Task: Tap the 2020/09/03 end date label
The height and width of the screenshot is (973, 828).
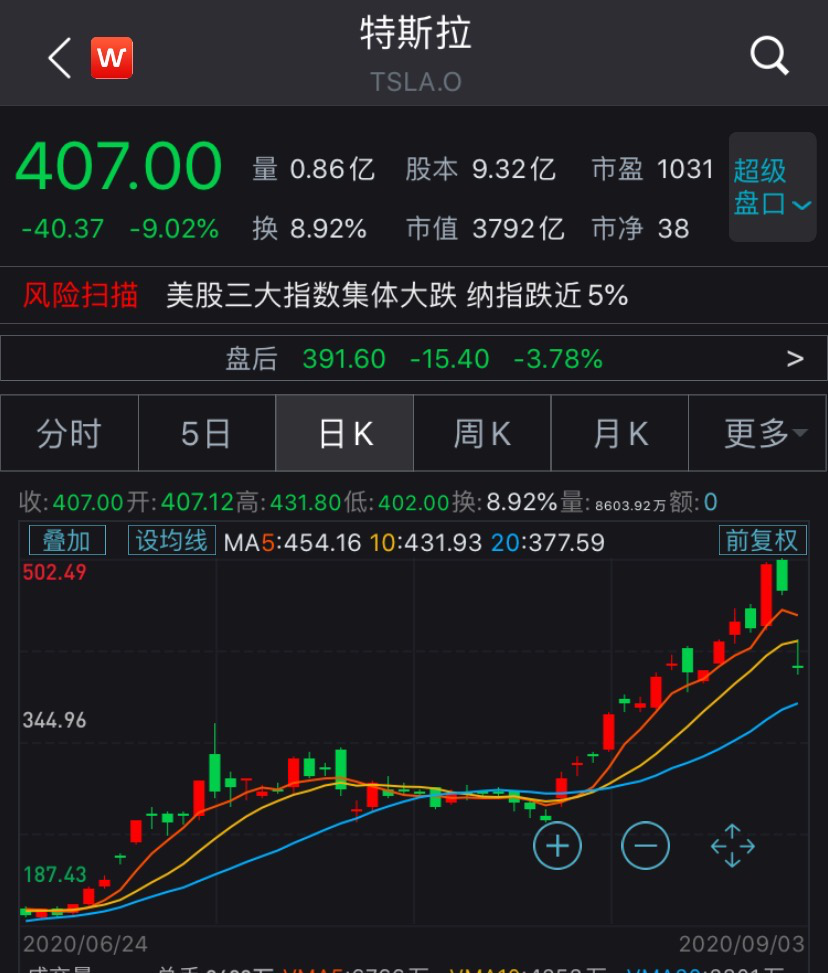Action: (742, 944)
